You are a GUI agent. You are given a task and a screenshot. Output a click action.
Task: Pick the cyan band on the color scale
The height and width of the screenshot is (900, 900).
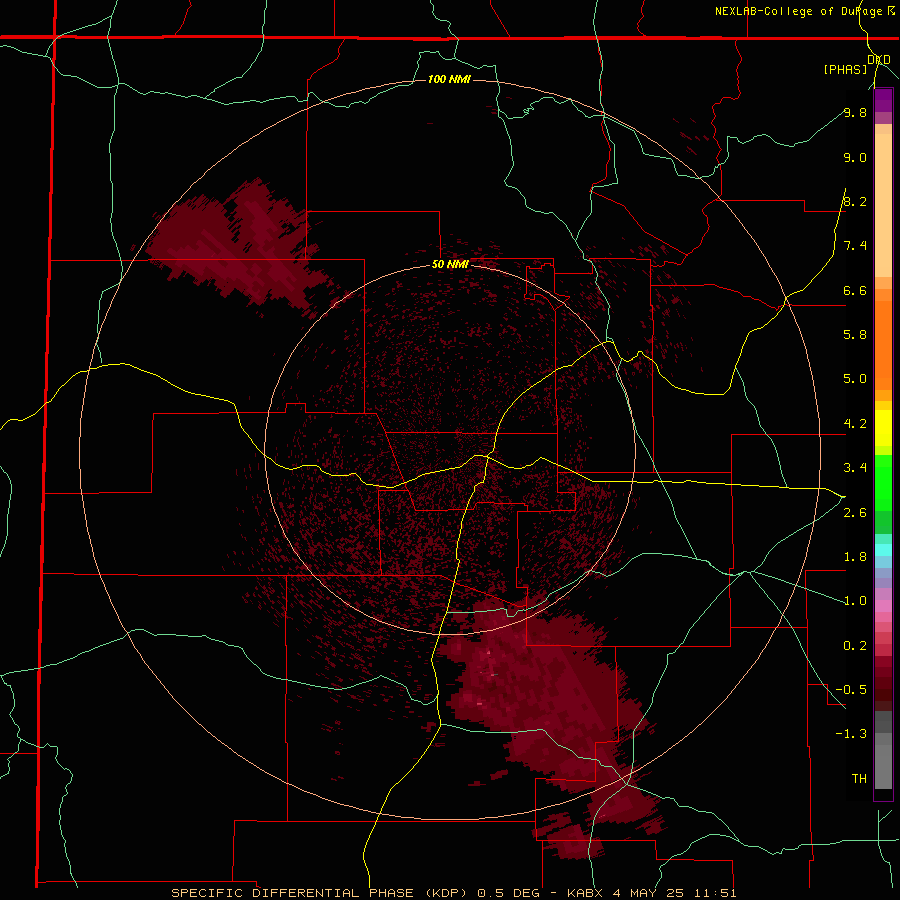pos(883,550)
